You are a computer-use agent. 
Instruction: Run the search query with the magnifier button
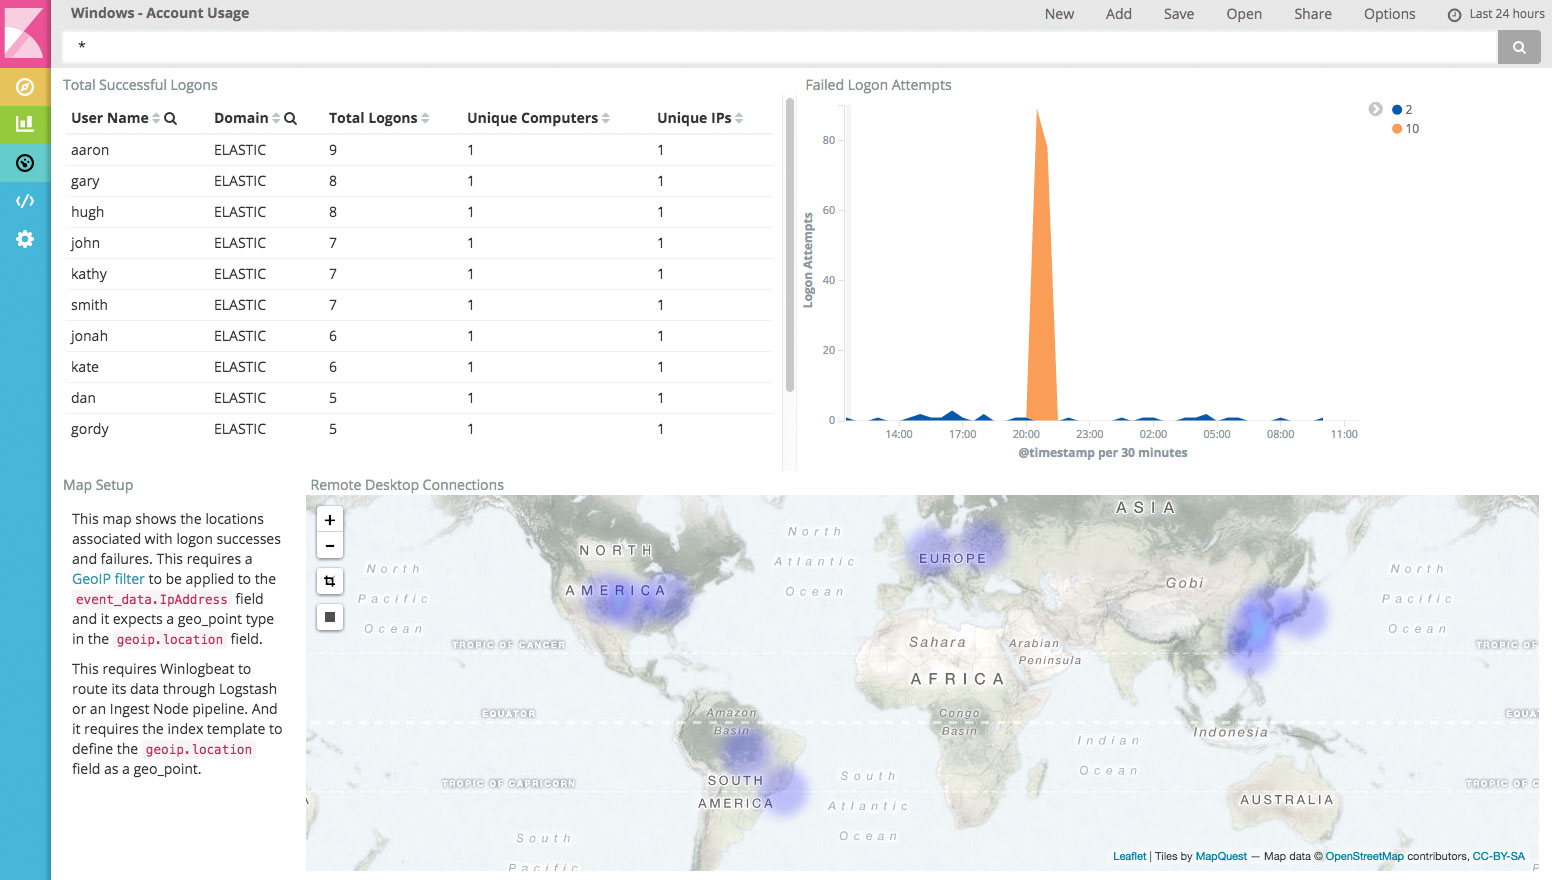pos(1518,47)
